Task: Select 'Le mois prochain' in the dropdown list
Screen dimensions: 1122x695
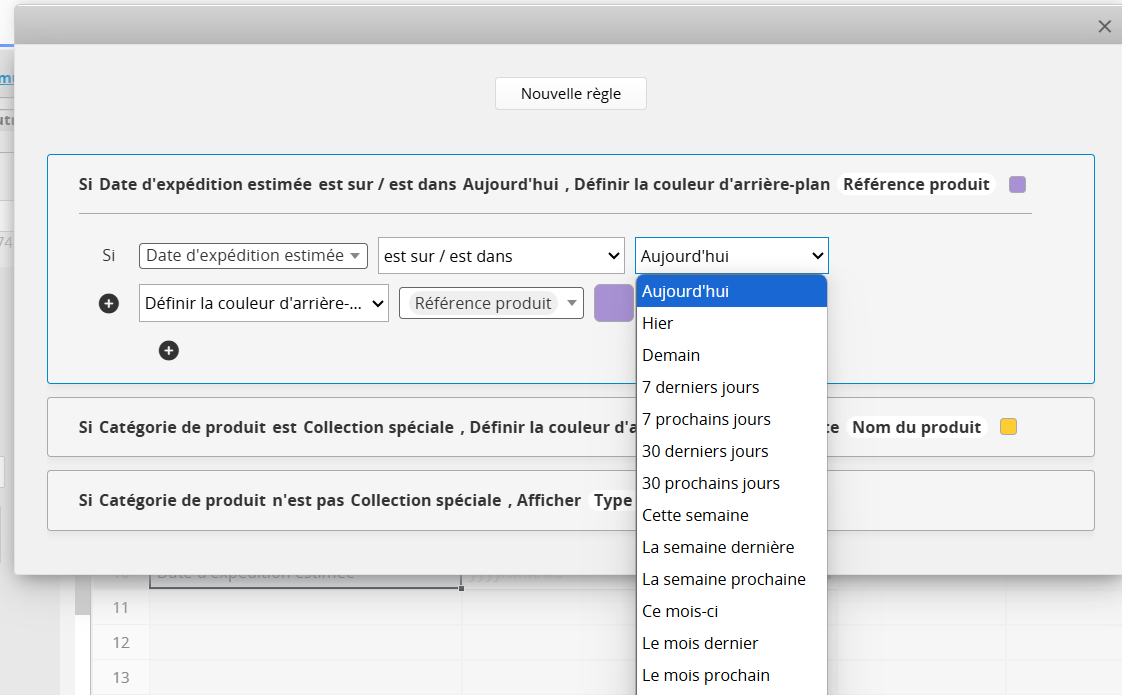Action: (x=731, y=676)
